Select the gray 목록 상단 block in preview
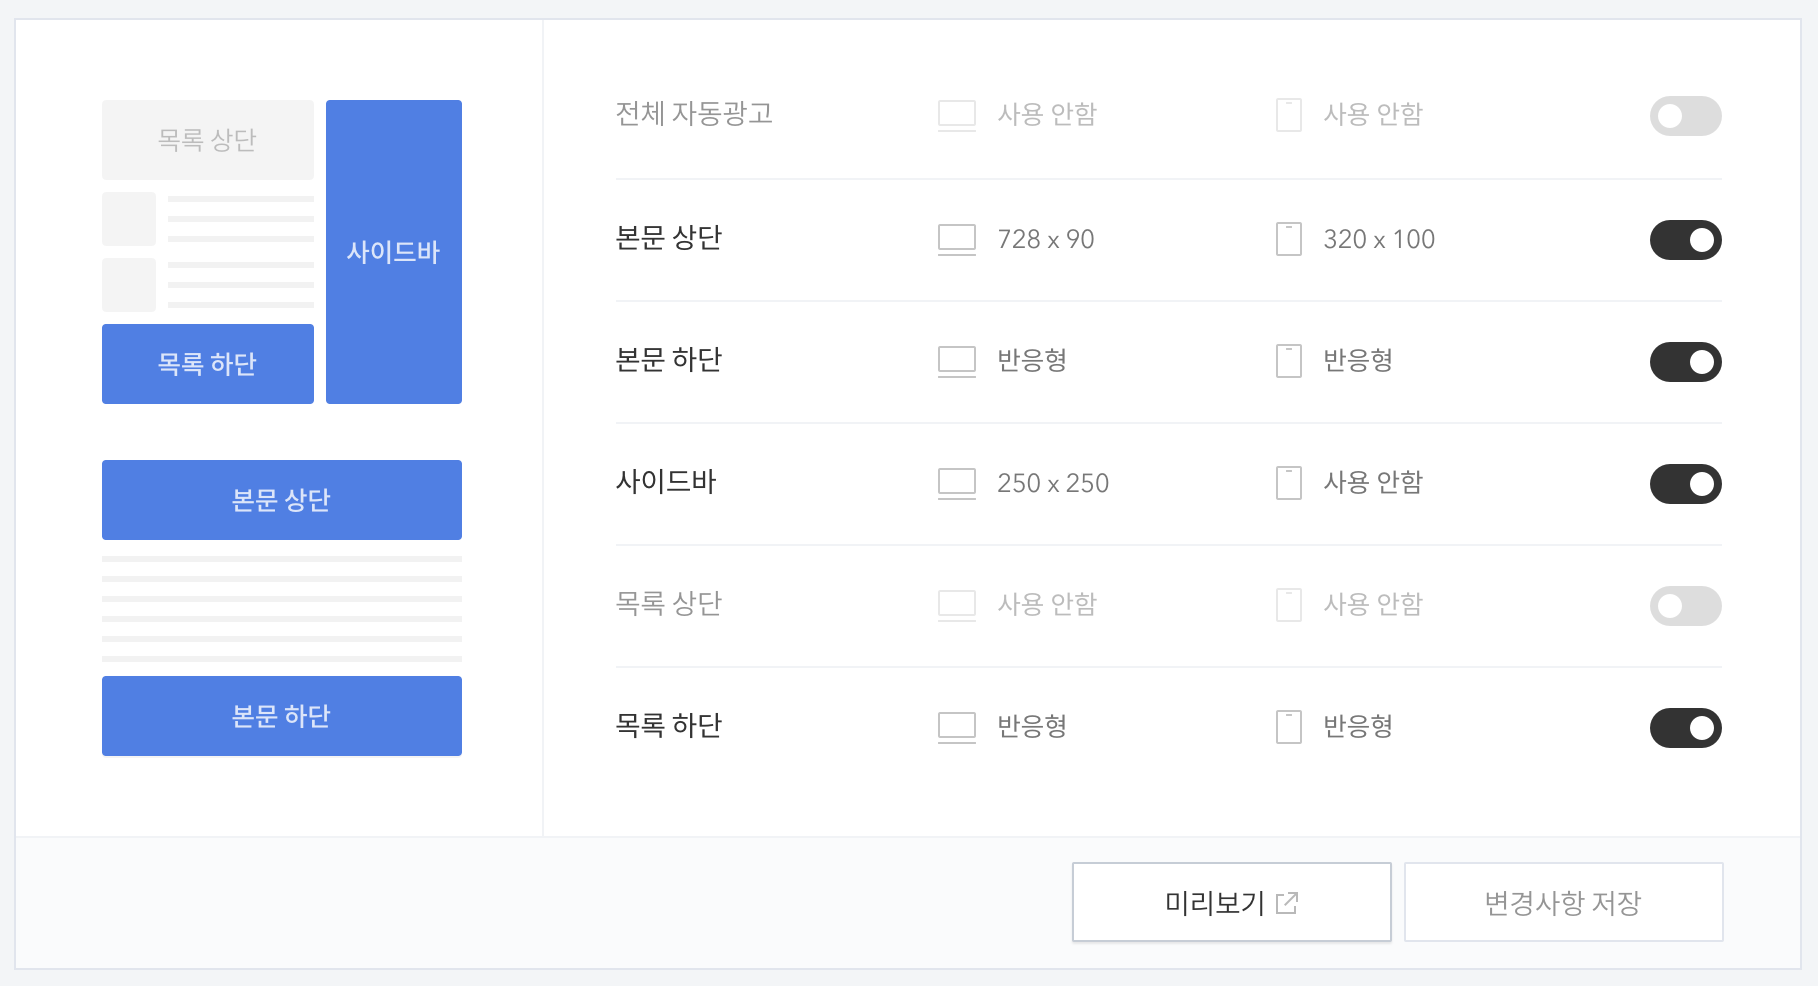Image resolution: width=1818 pixels, height=986 pixels. (208, 140)
